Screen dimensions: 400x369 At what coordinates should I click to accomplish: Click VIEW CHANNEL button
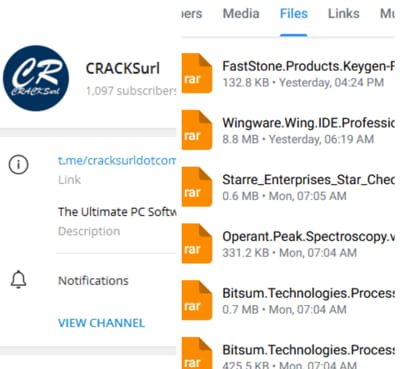(101, 323)
